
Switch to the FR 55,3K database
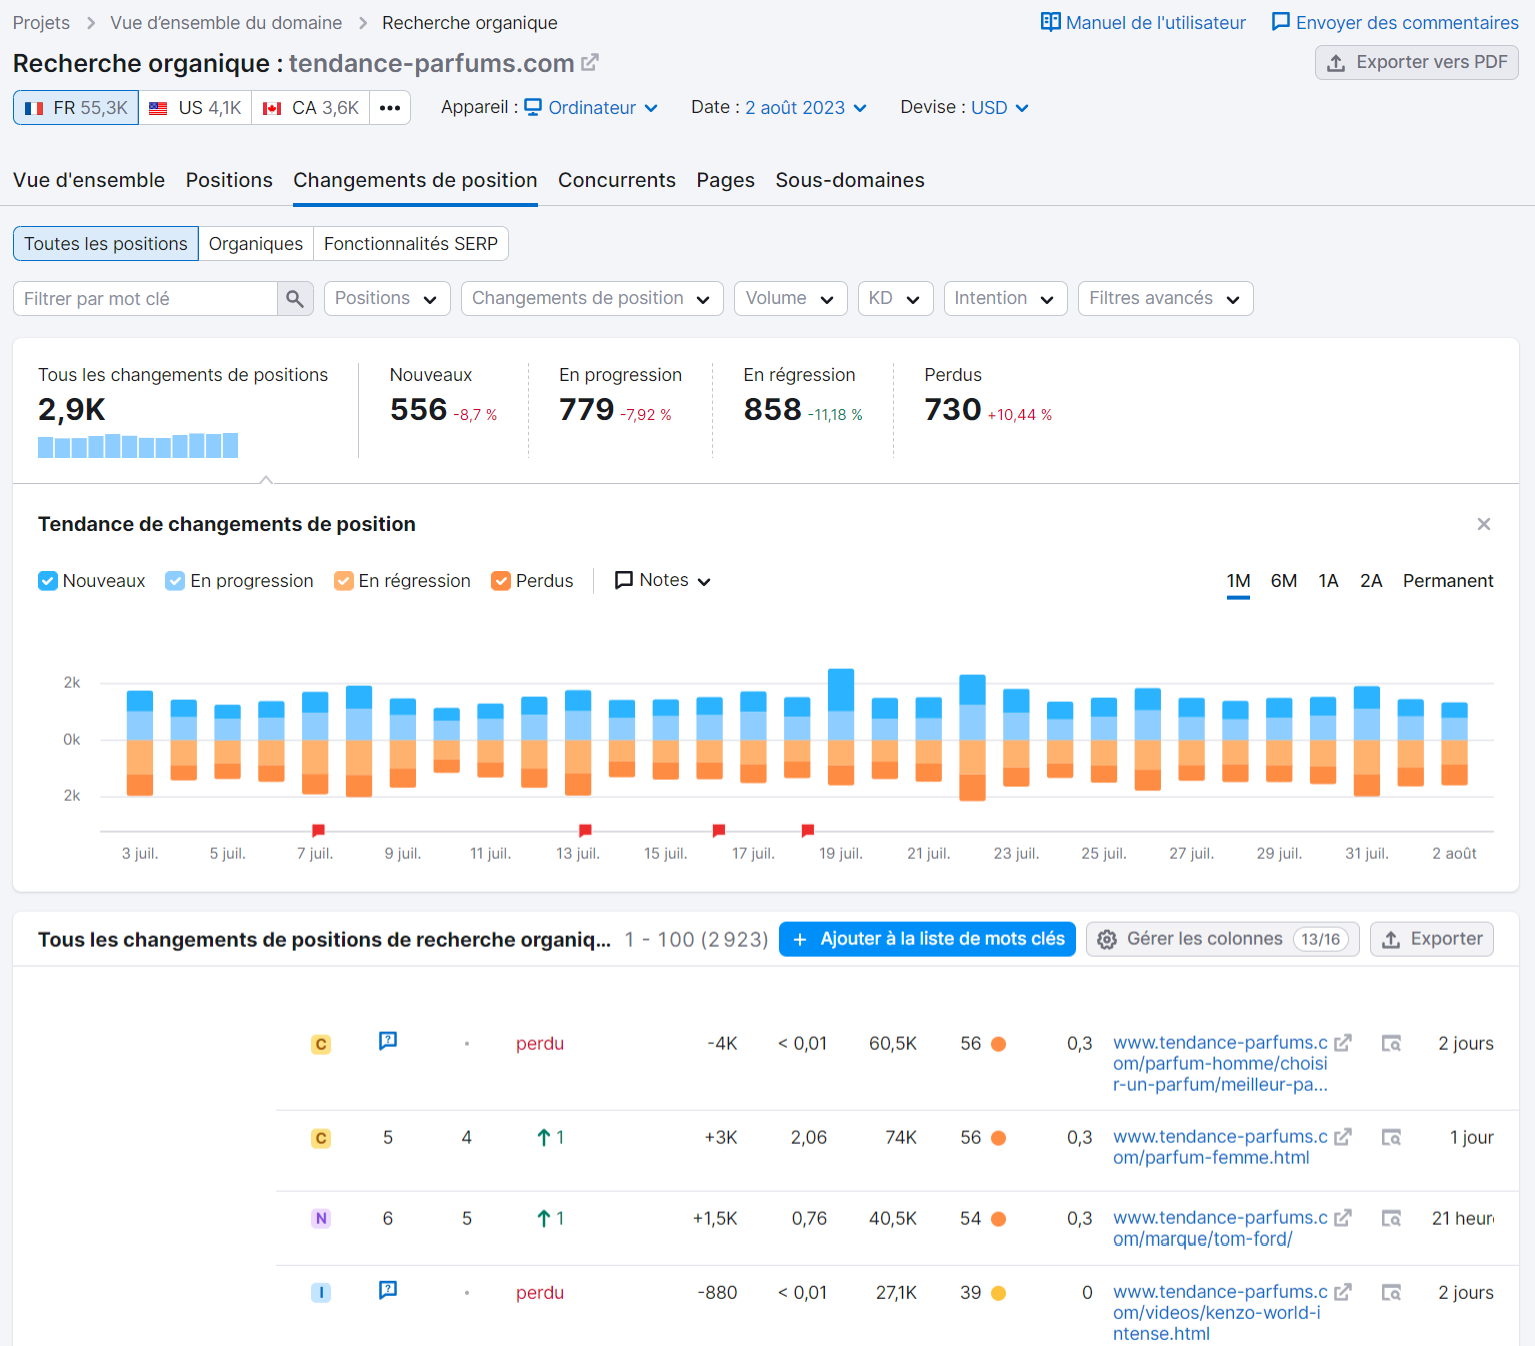click(x=76, y=107)
